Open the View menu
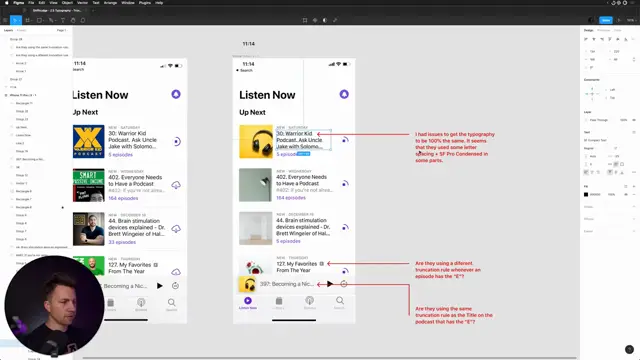Screen dimensions: 640x360 (53, 2)
